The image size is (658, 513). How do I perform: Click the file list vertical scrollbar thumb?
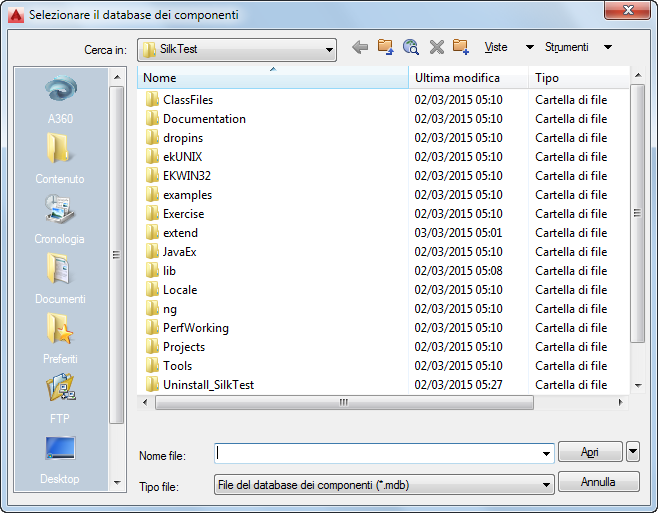pyautogui.click(x=638, y=213)
